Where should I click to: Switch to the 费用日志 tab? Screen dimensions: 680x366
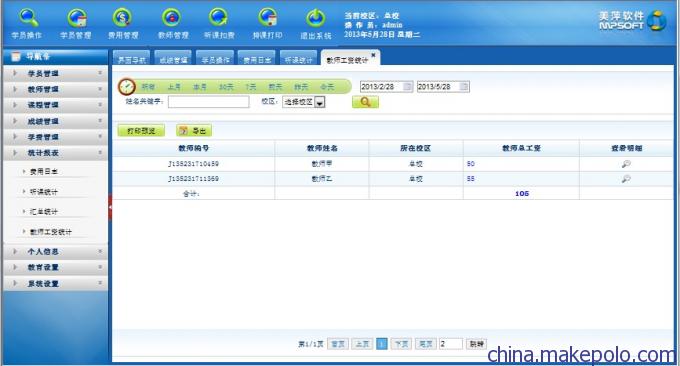point(257,59)
